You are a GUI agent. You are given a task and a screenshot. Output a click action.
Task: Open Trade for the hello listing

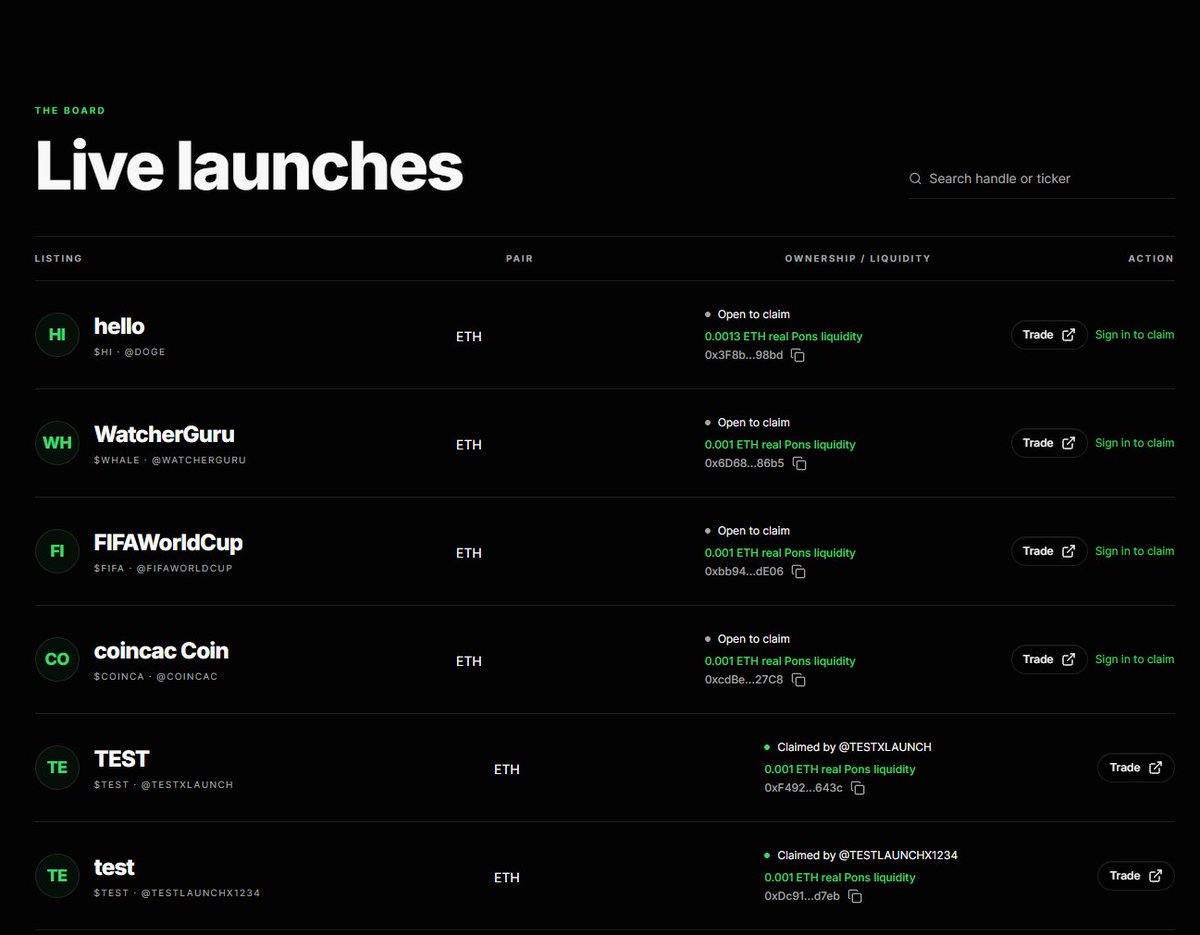(x=1049, y=335)
